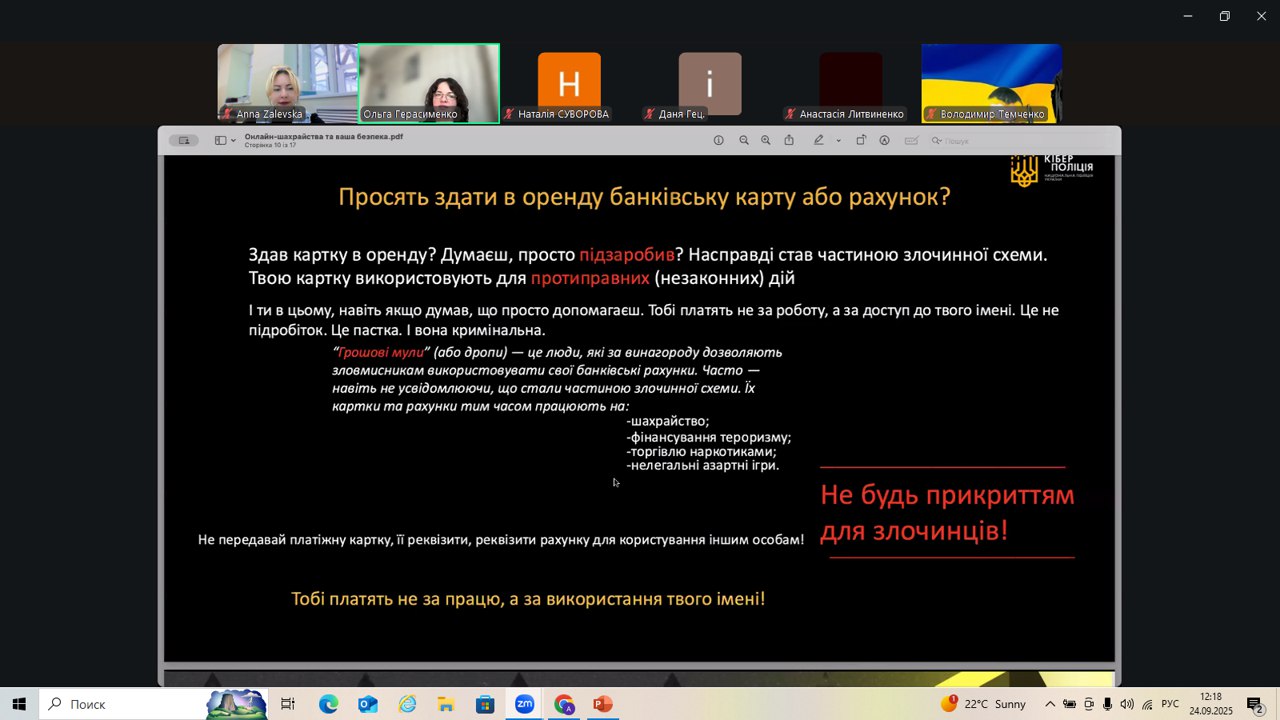Open the PDF document info icon
Viewport: 1280px width, 720px height.
(x=718, y=141)
